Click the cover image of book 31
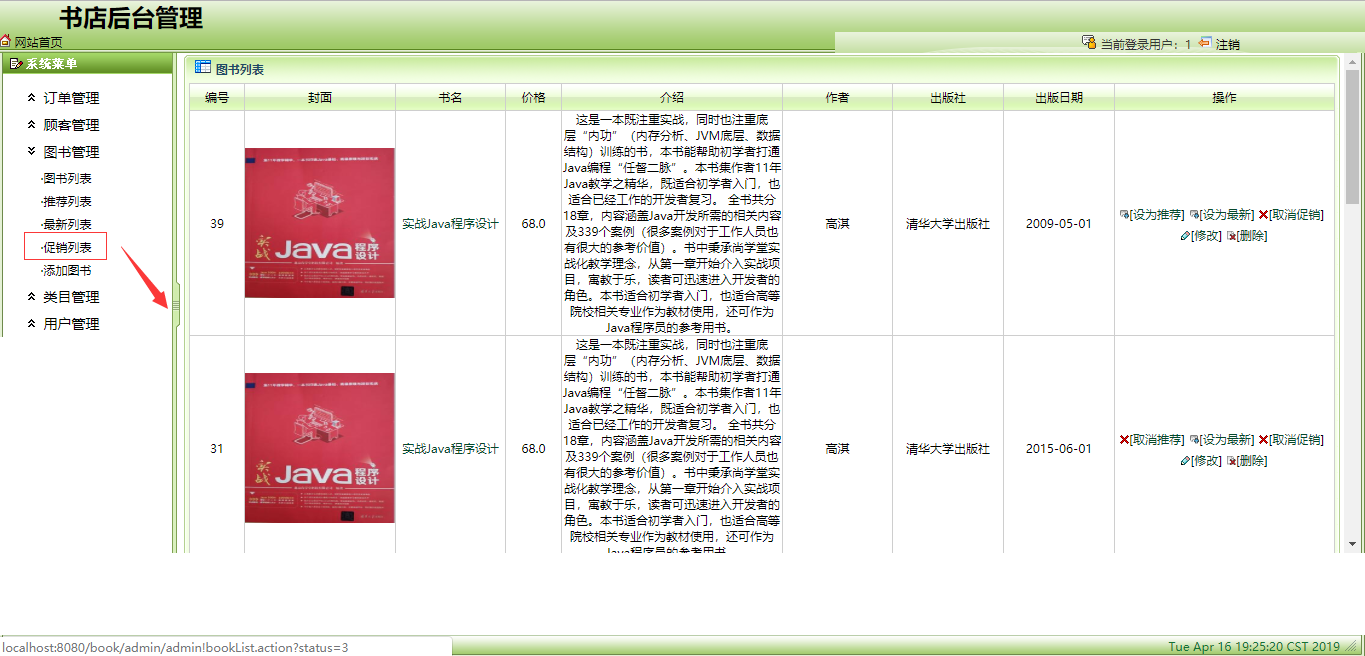 click(320, 448)
